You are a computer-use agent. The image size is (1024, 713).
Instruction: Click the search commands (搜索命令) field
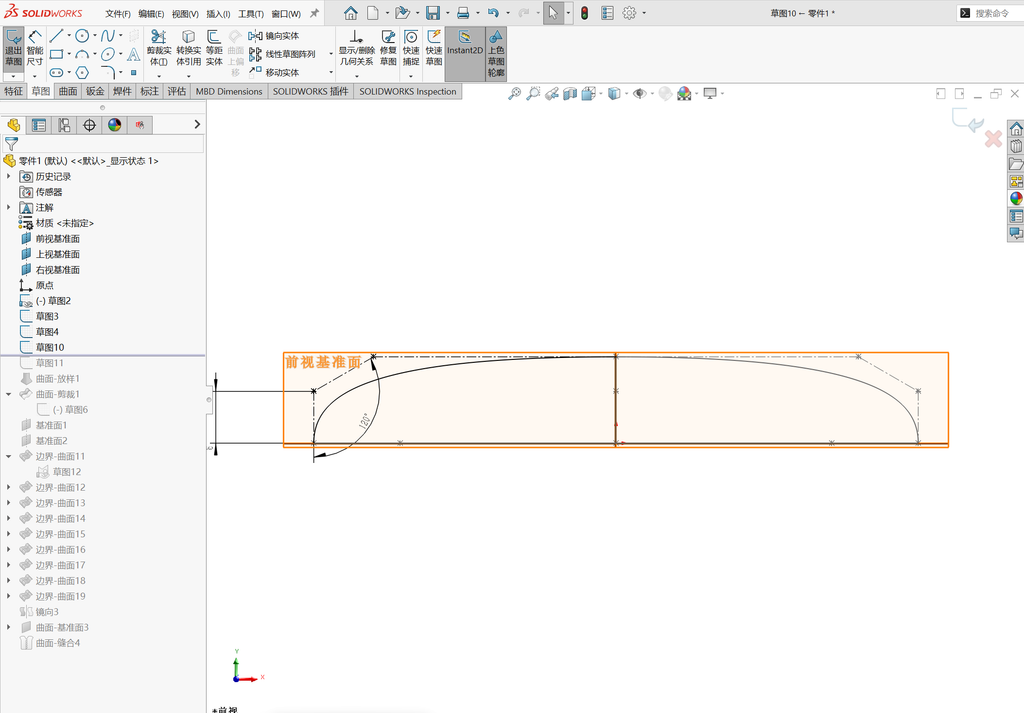(991, 13)
